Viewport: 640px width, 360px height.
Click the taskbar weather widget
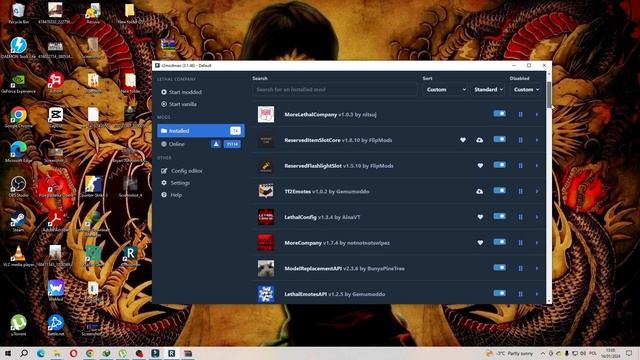pos(509,353)
